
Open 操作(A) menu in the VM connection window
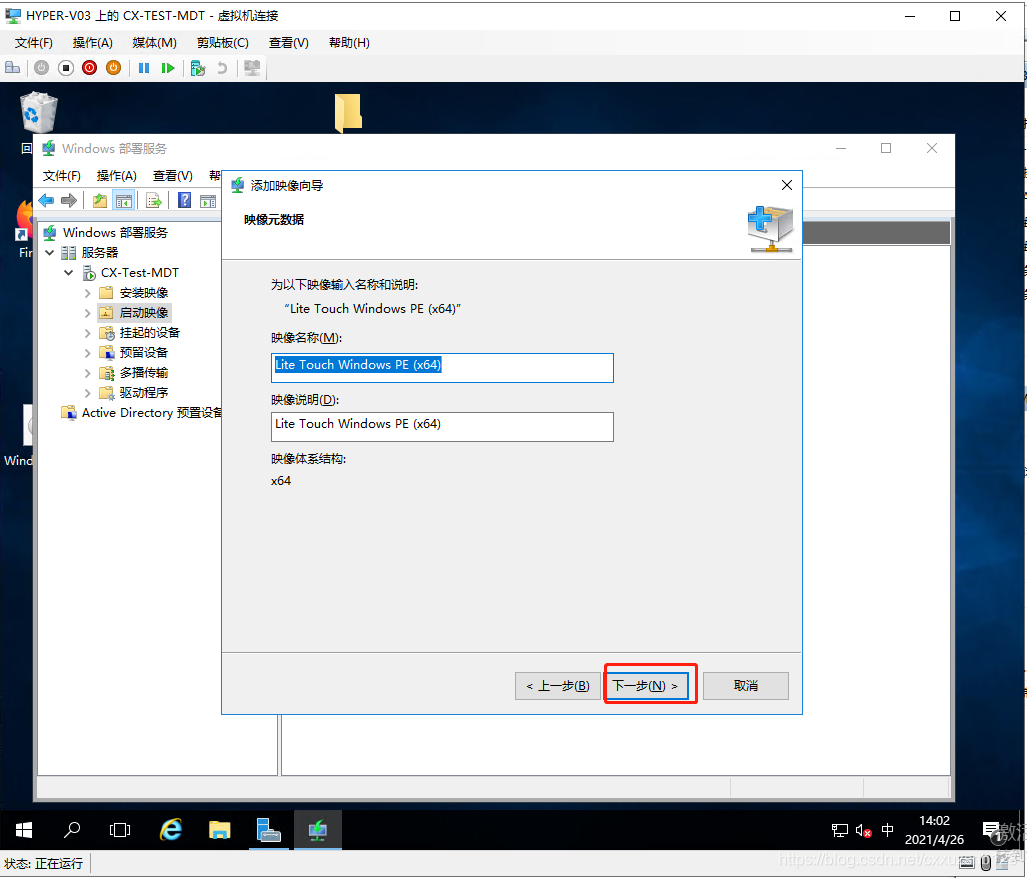pyautogui.click(x=92, y=43)
